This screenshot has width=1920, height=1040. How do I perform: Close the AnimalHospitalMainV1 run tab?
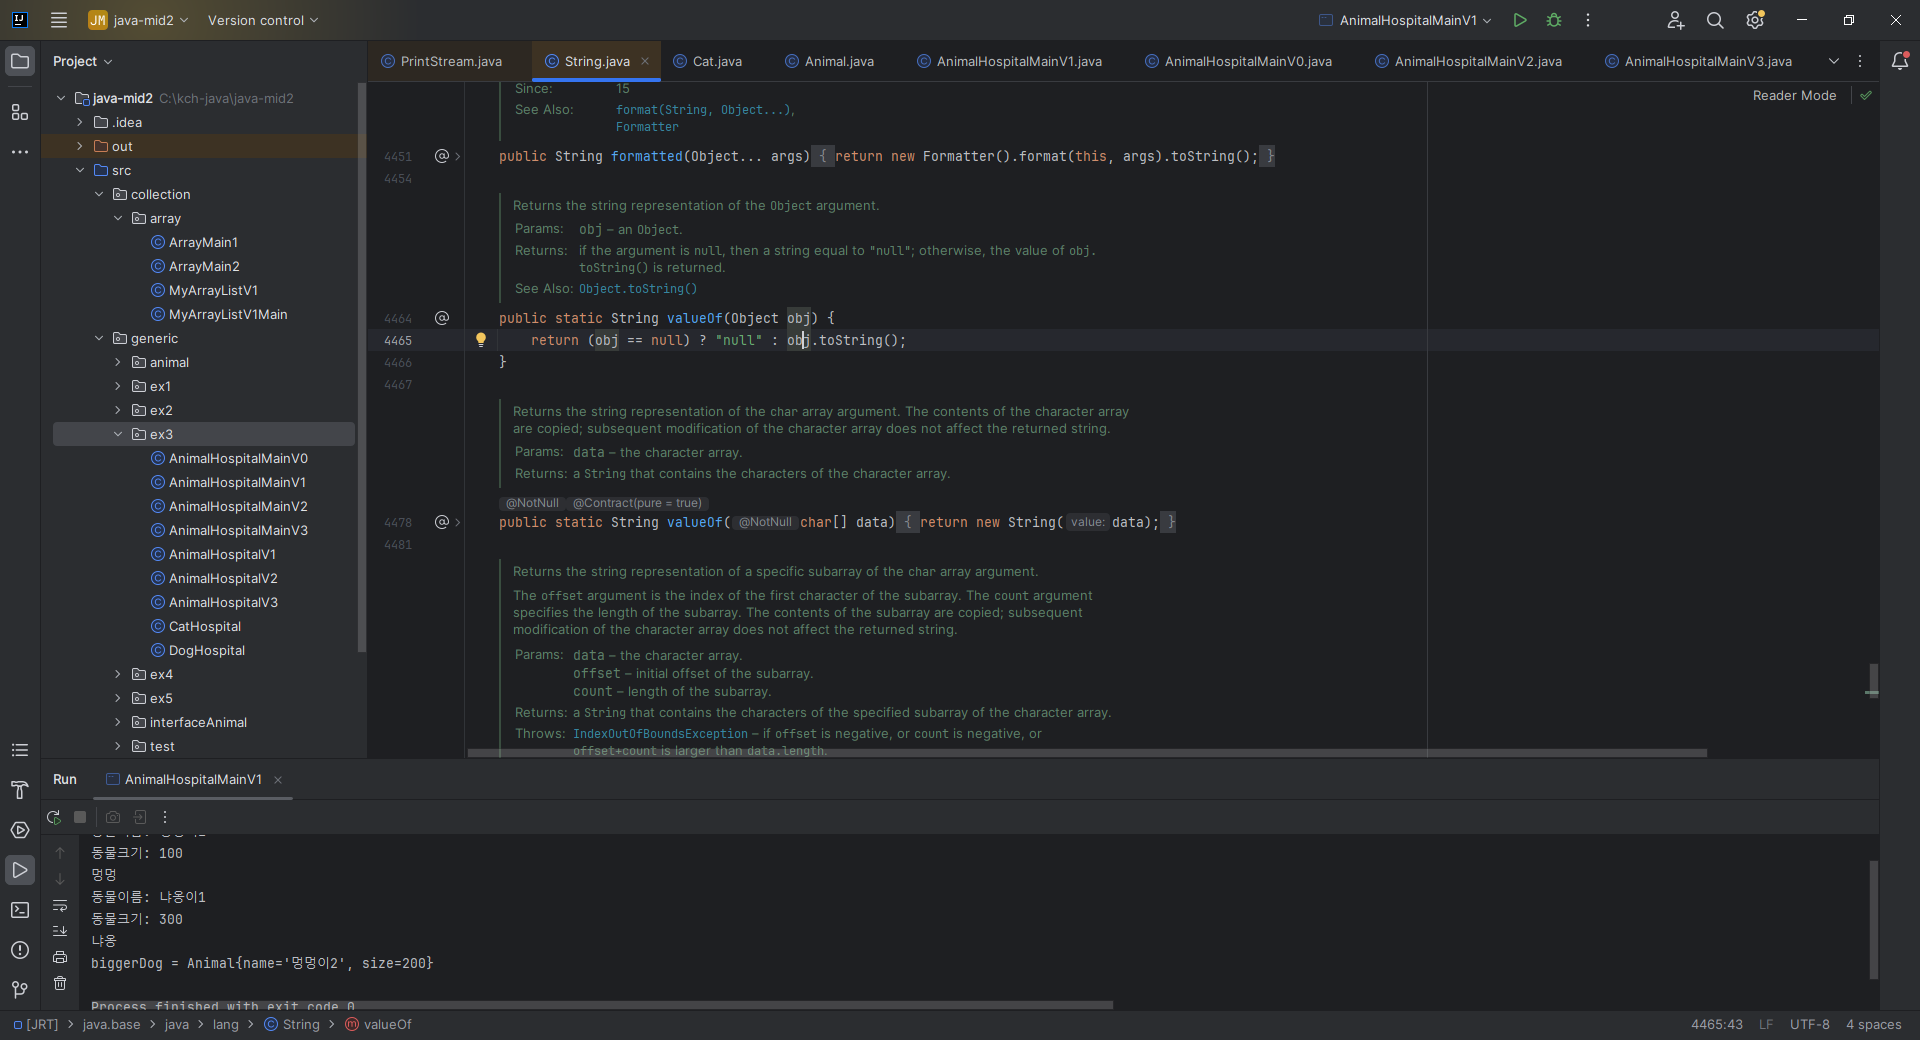278,779
